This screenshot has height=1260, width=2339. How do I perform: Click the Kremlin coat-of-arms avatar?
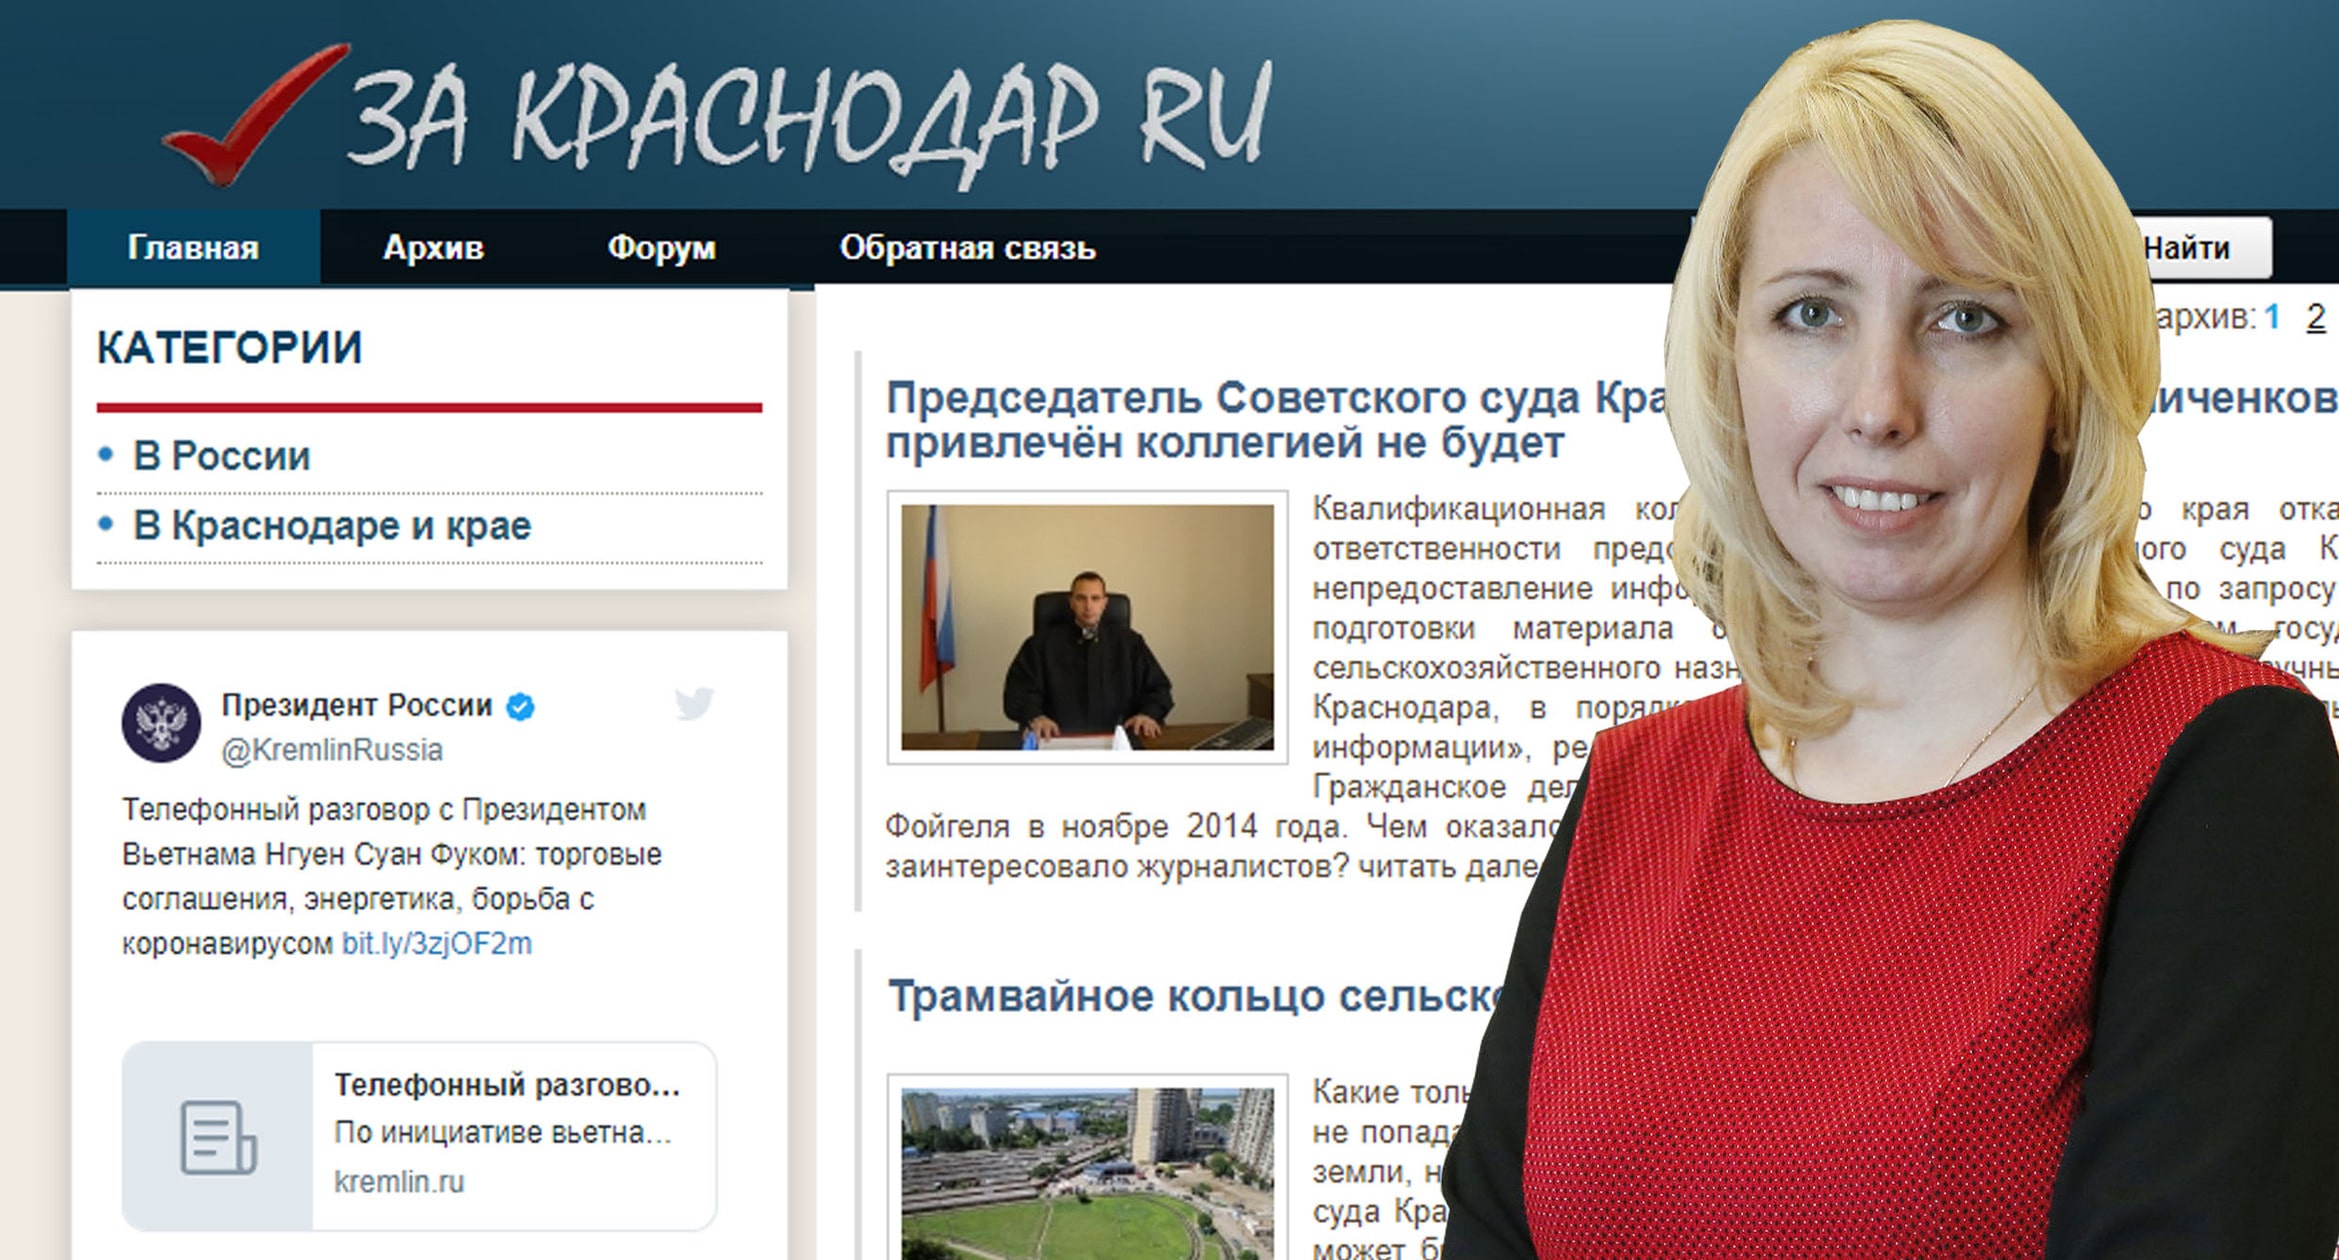click(x=161, y=723)
